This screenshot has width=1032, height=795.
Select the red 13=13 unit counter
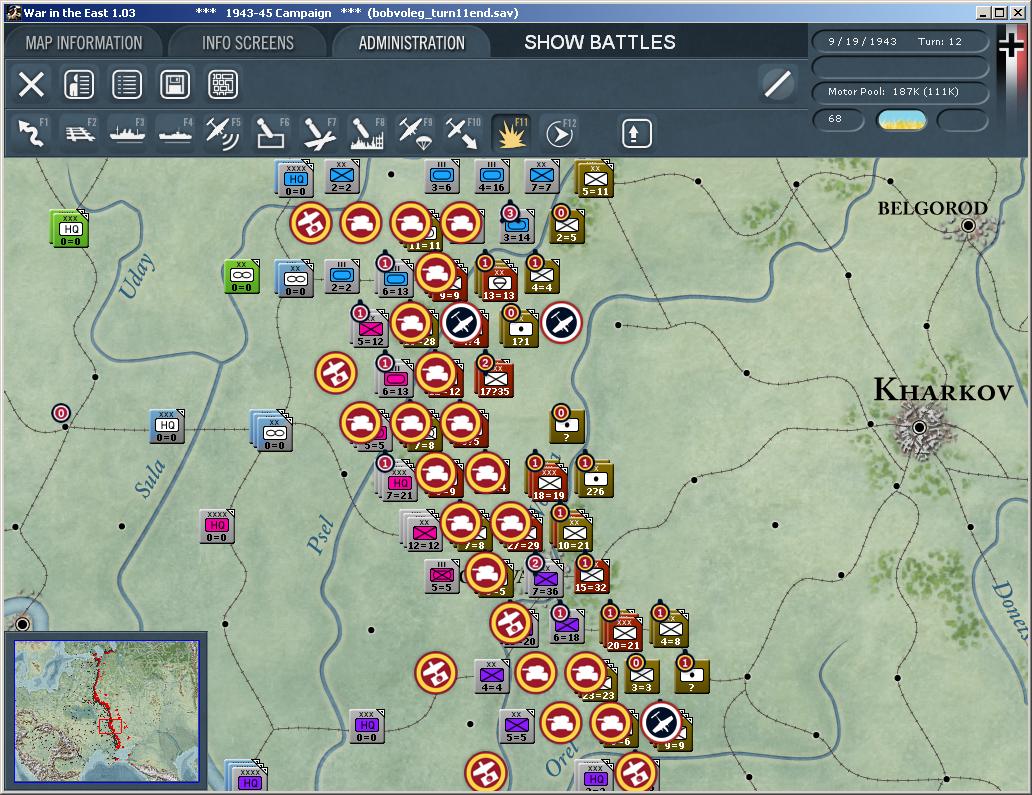498,283
